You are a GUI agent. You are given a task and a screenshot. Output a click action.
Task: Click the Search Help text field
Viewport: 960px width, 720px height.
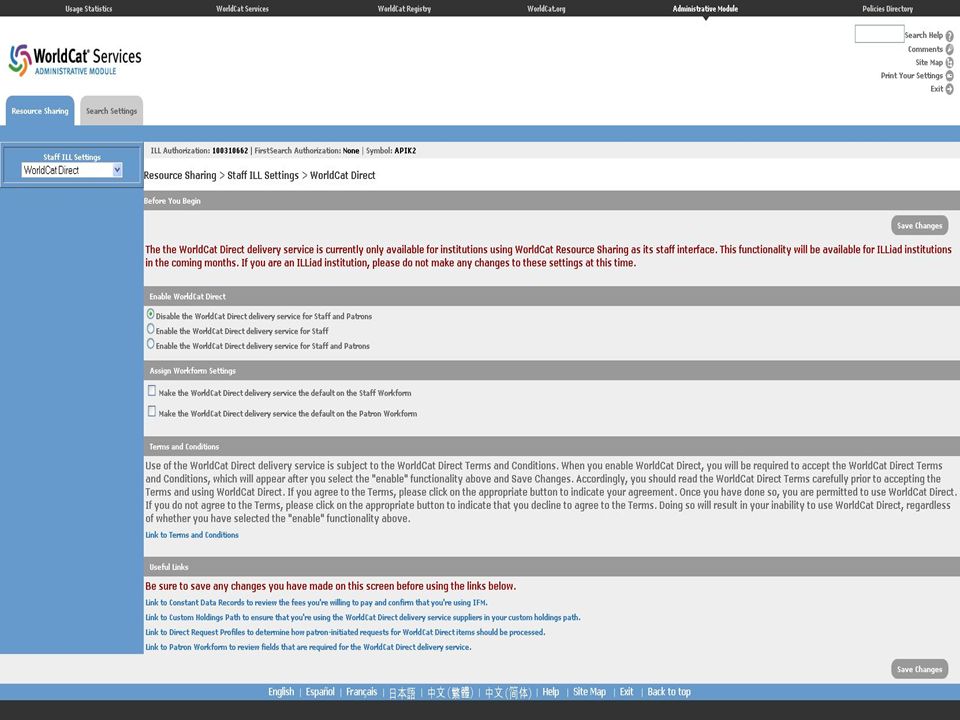point(879,34)
